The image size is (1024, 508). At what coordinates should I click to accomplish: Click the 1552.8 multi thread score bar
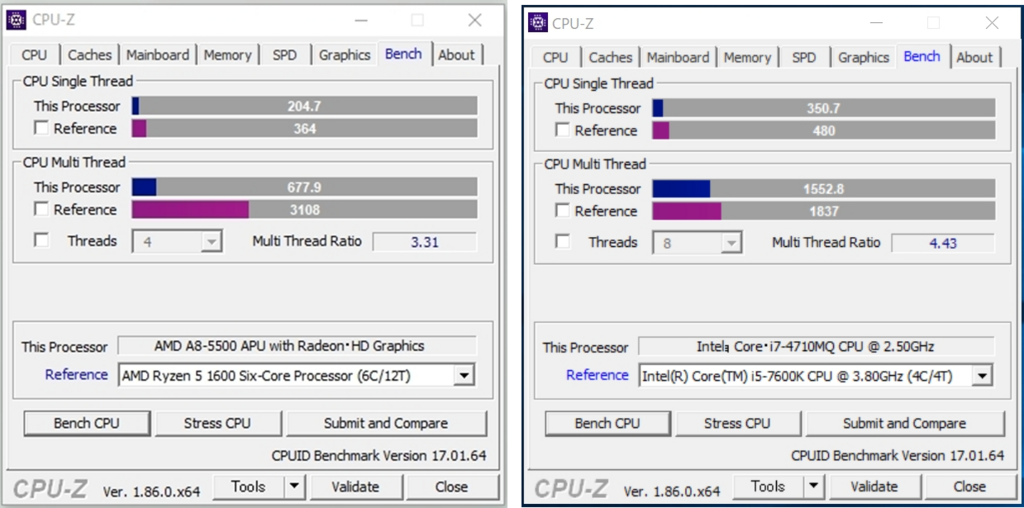824,189
